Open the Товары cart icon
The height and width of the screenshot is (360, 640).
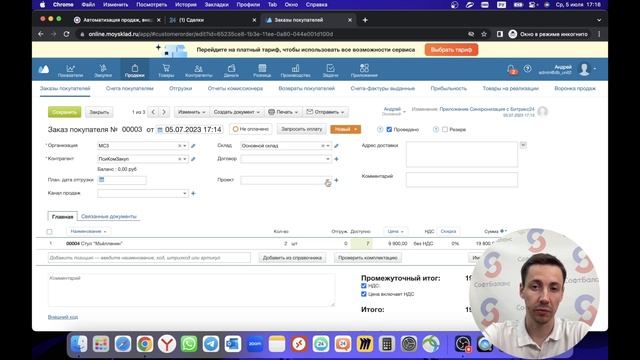tap(166, 68)
